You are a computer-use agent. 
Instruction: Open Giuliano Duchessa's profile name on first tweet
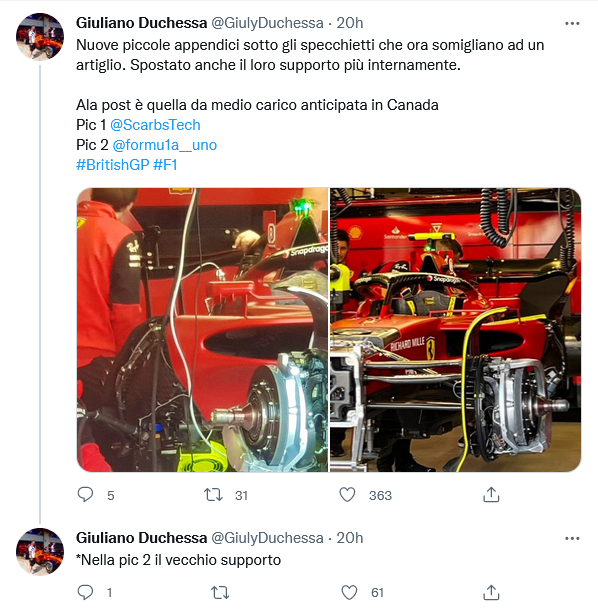point(141,23)
